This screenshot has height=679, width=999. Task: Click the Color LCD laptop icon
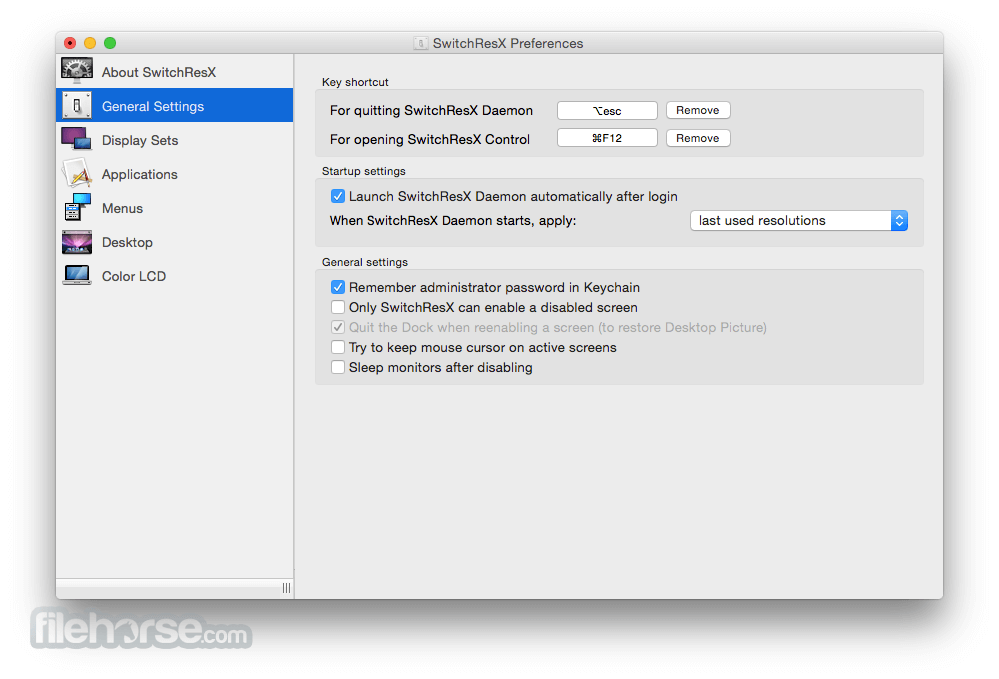[x=76, y=275]
